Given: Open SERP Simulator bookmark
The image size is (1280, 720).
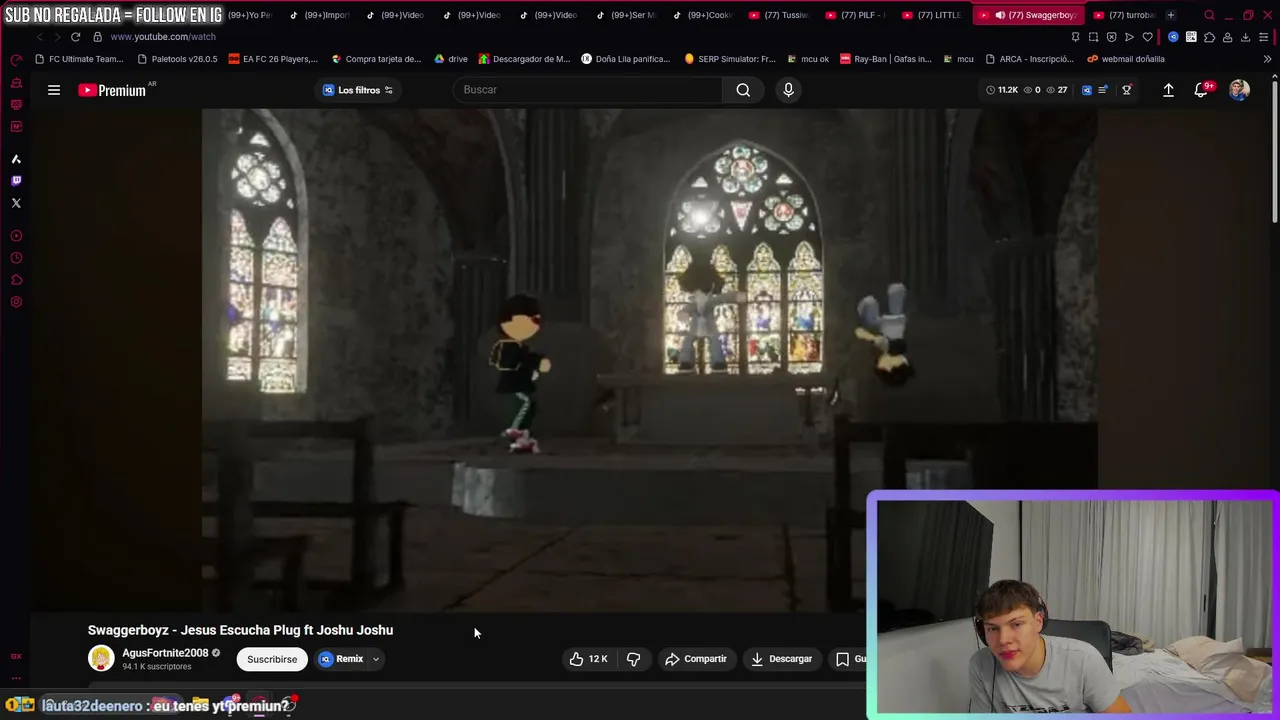Looking at the screenshot, I should point(730,59).
